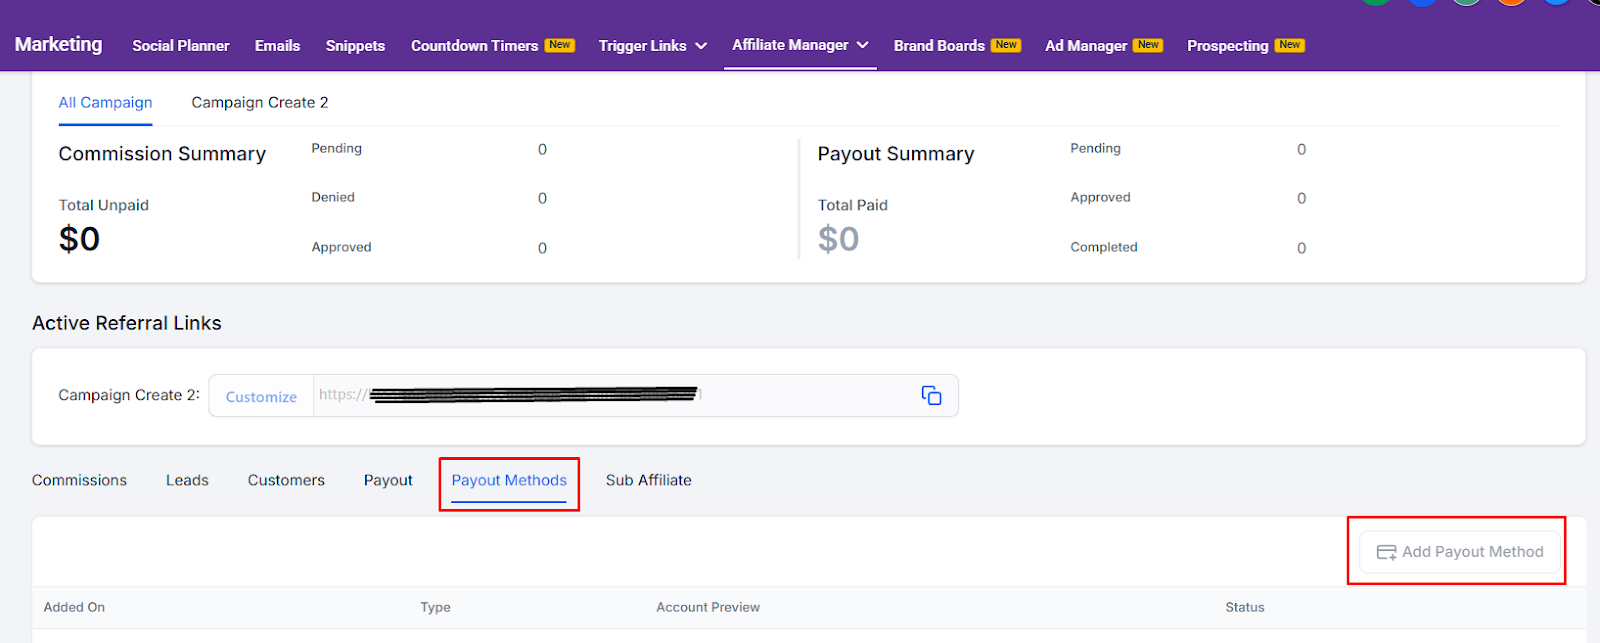Expand the Affiliate Manager dropdown chevron

[862, 45]
